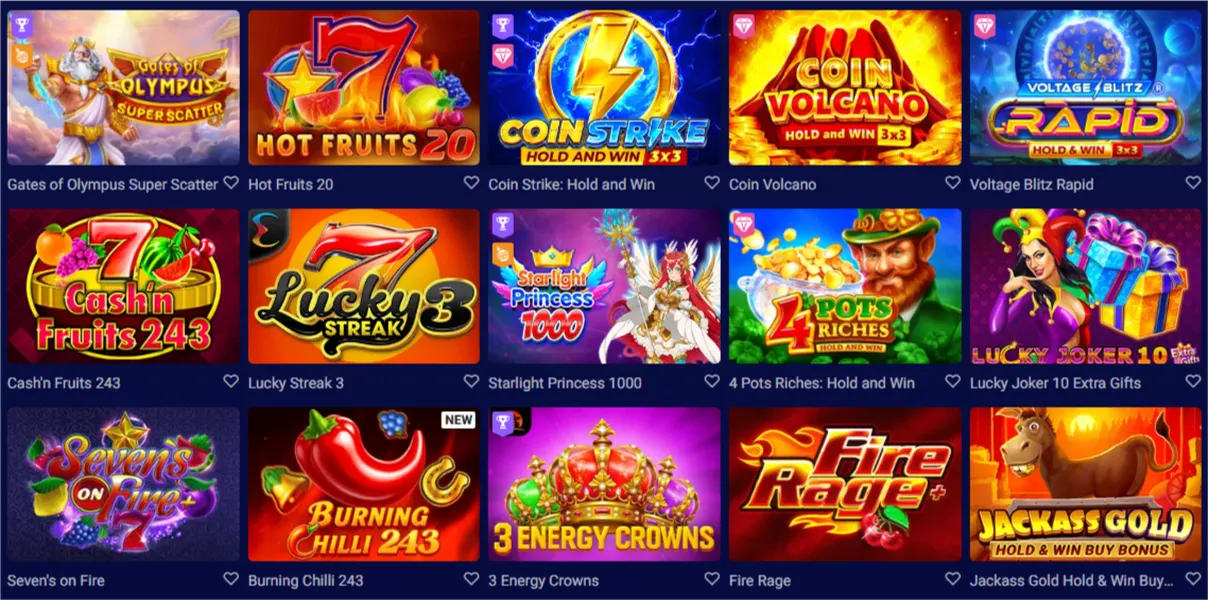Open Cash'n Fruits 243 game thumbnail

point(124,286)
